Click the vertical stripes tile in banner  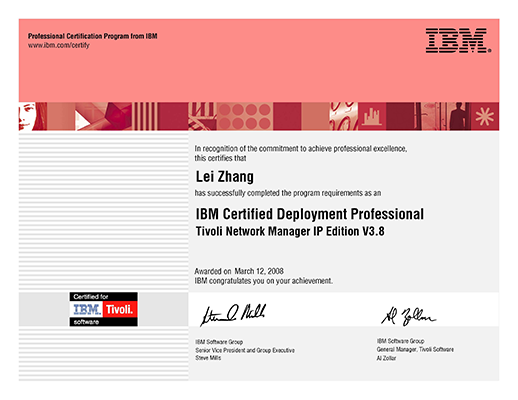click(145, 116)
